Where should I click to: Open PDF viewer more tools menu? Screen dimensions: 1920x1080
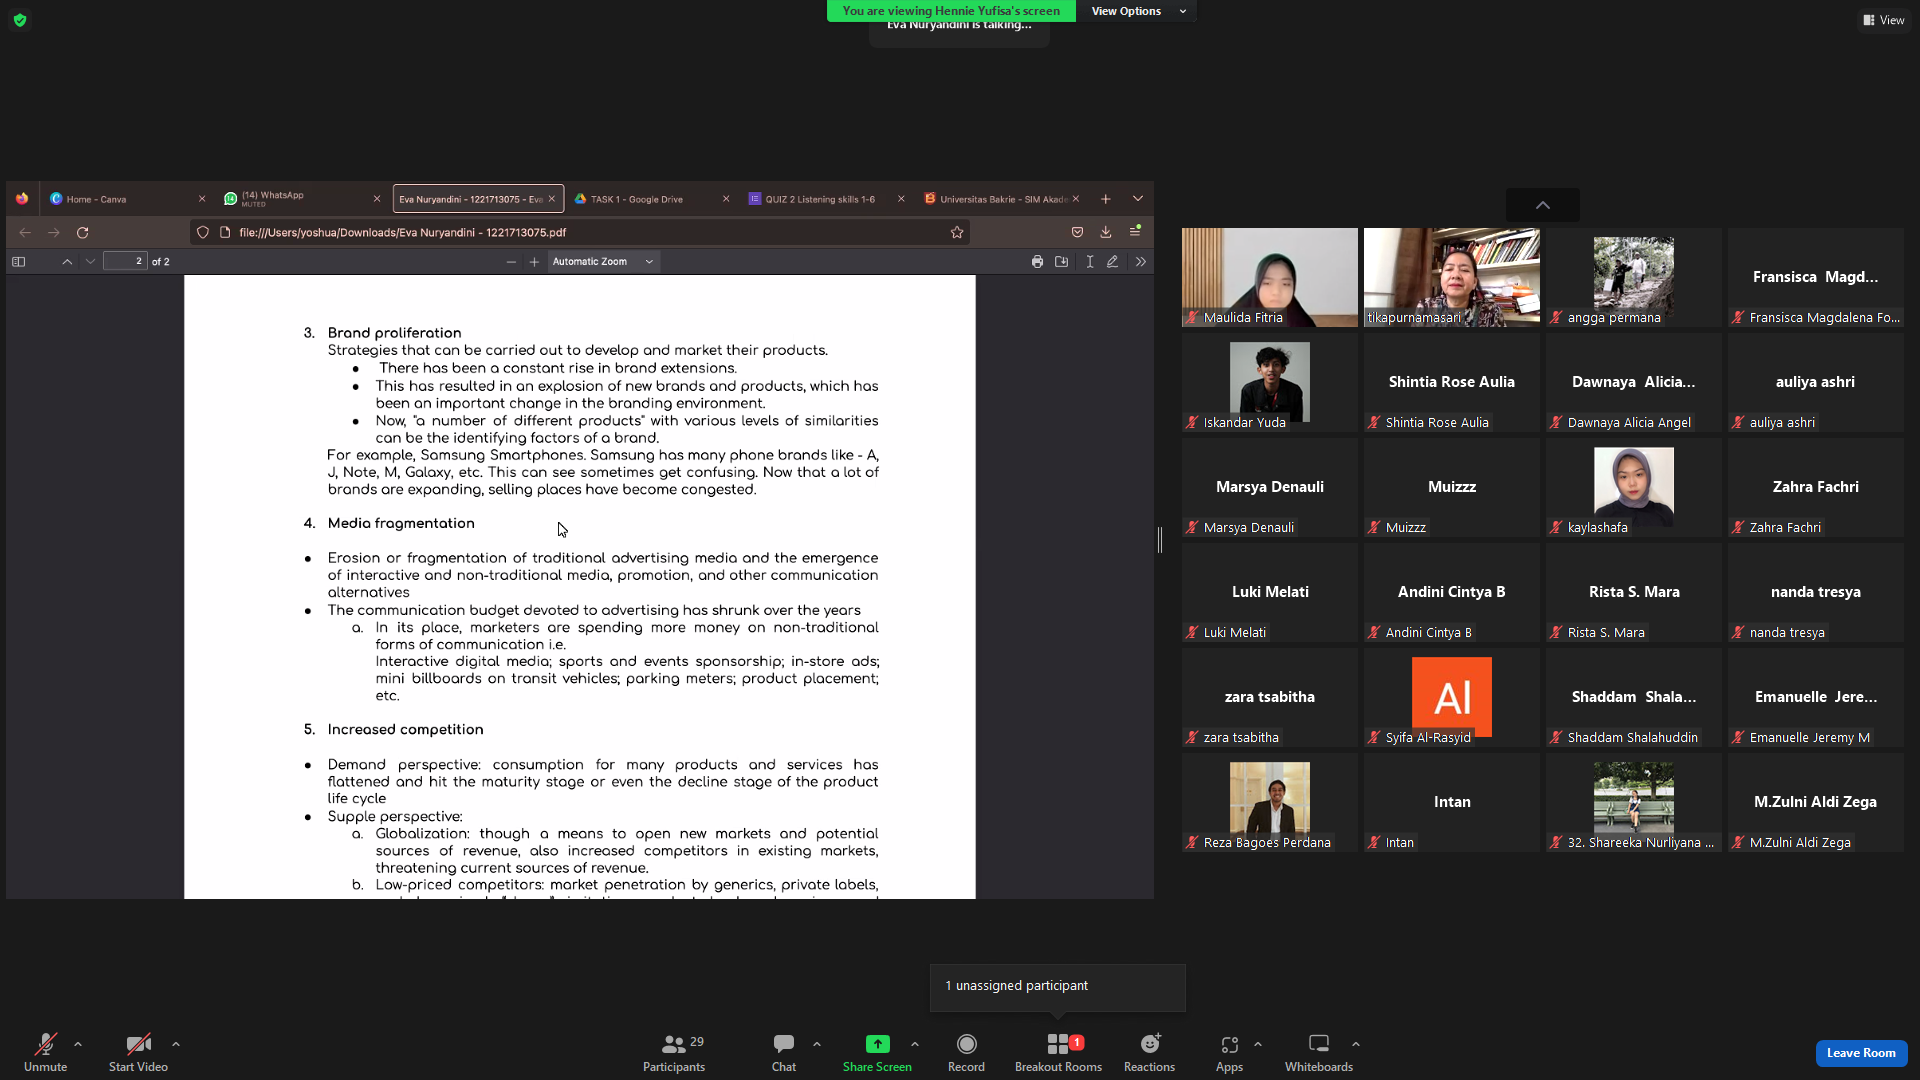point(1141,262)
